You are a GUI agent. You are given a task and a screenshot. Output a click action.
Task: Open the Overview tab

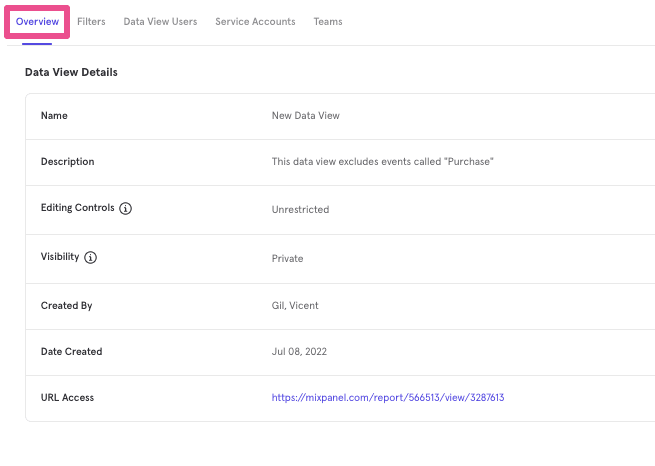click(x=37, y=22)
